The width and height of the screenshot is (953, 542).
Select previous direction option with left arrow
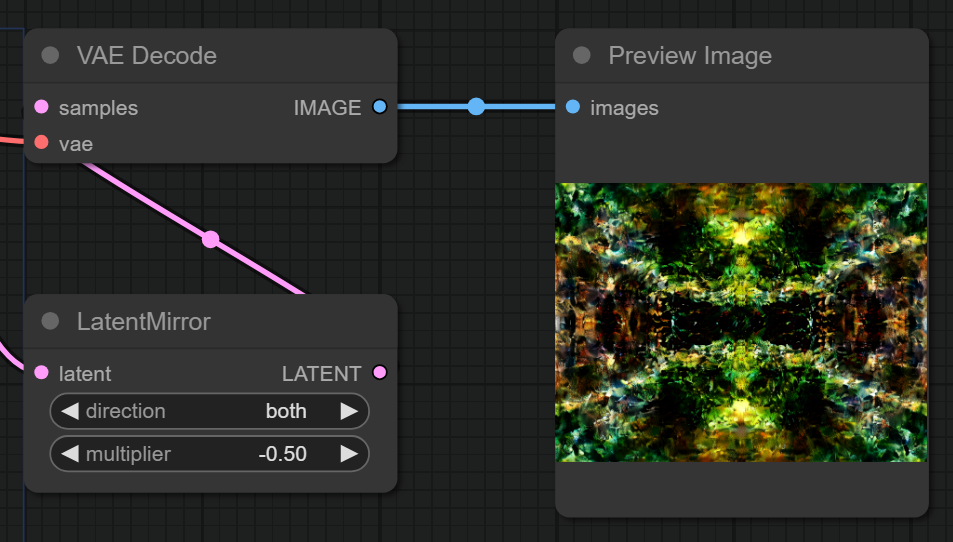(70, 411)
